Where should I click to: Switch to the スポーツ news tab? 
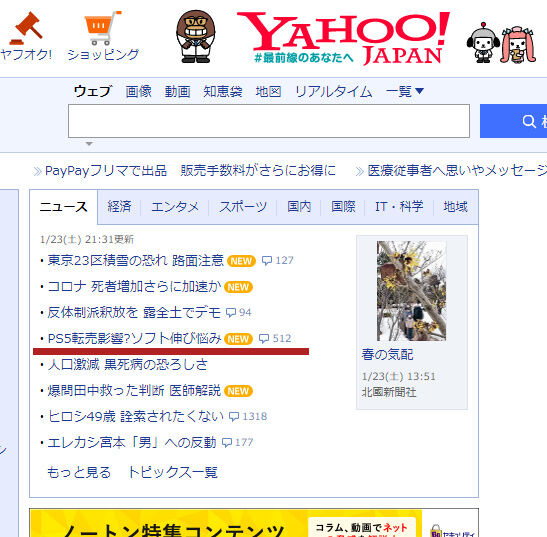pos(243,207)
